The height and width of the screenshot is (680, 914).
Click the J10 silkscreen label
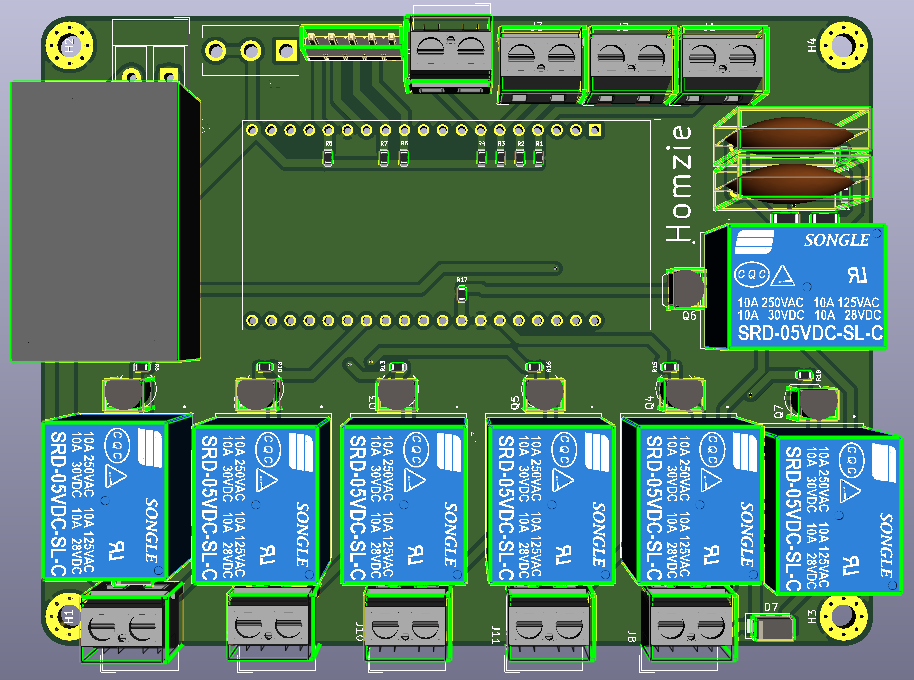(359, 632)
